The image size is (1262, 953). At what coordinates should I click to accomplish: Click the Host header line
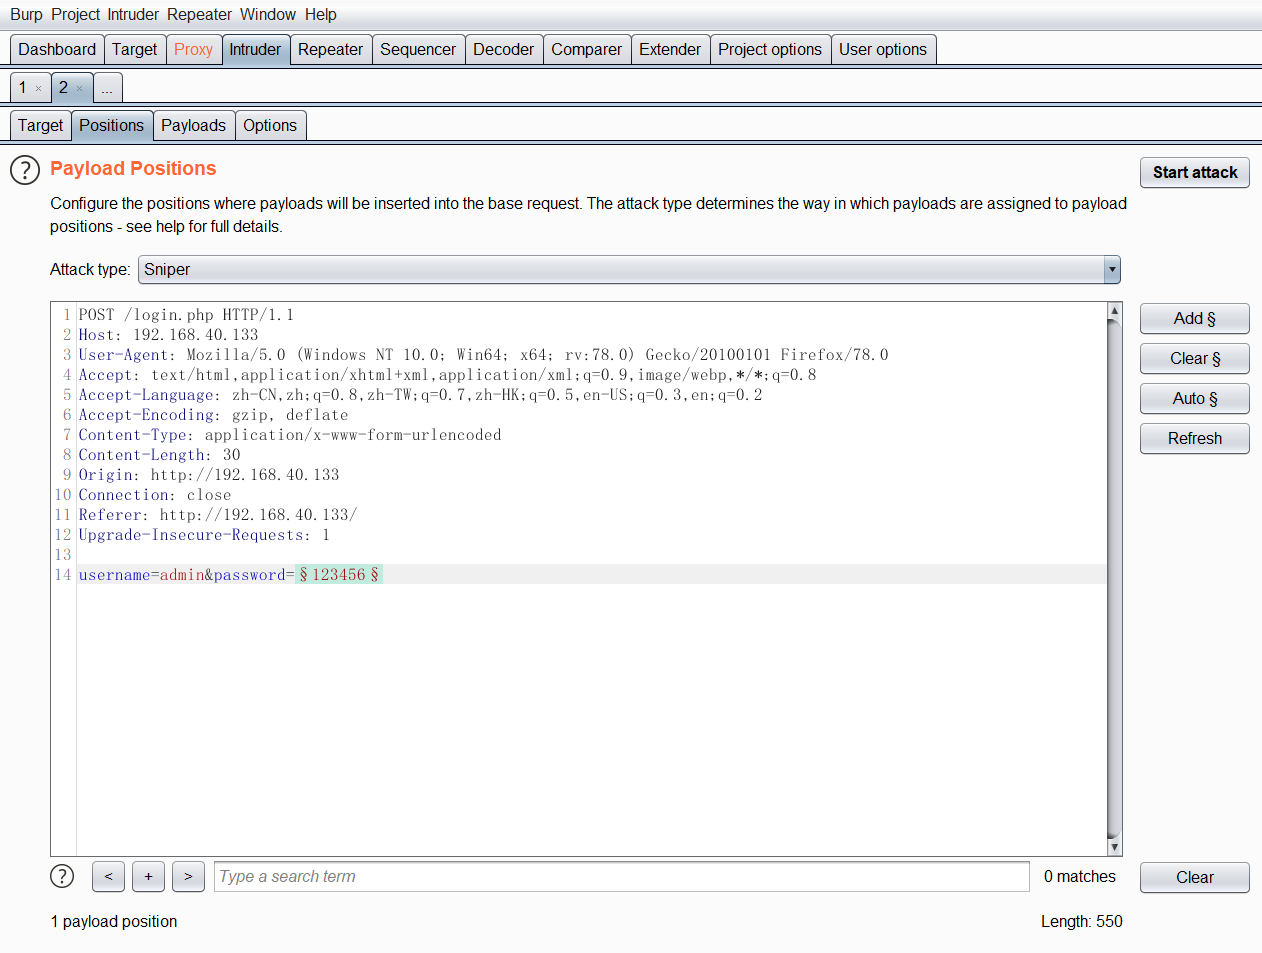point(168,334)
